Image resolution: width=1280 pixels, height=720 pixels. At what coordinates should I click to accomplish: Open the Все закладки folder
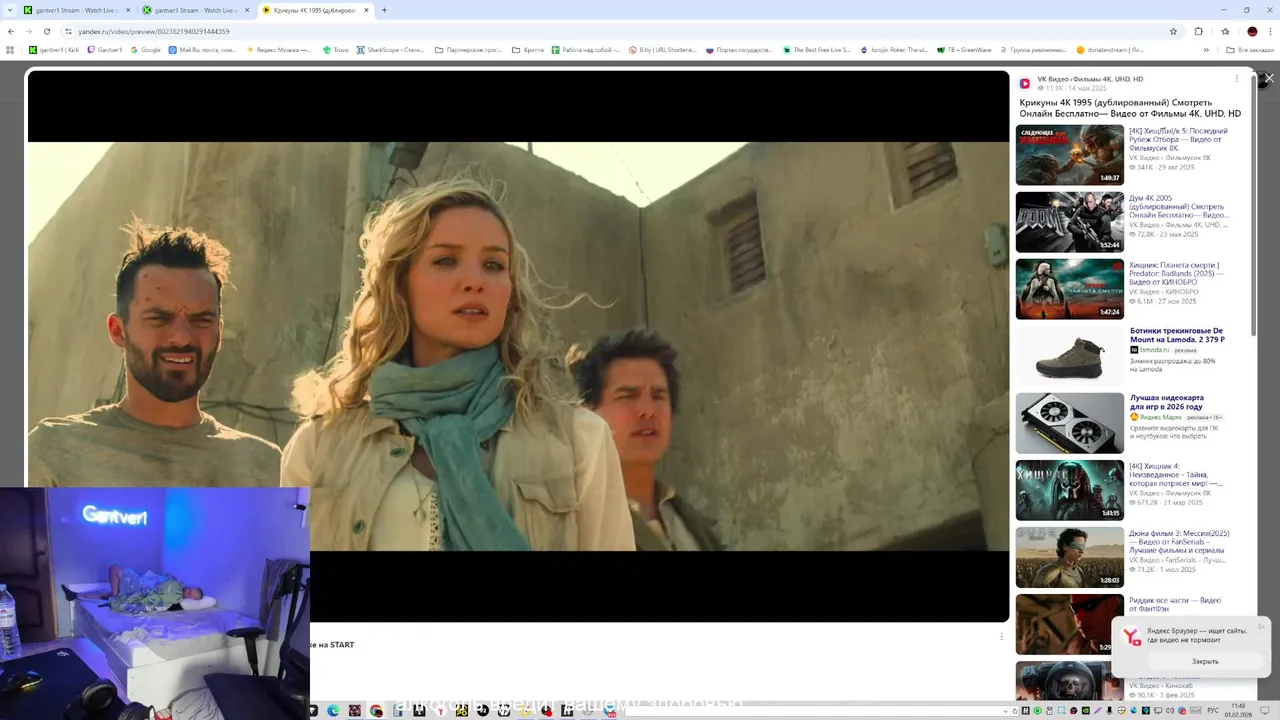pyautogui.click(x=1250, y=49)
